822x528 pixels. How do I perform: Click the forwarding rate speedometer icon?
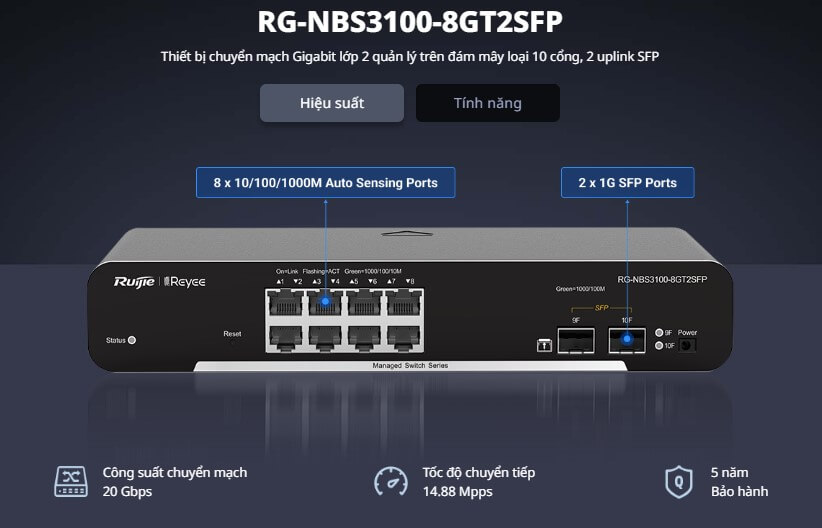coord(391,481)
